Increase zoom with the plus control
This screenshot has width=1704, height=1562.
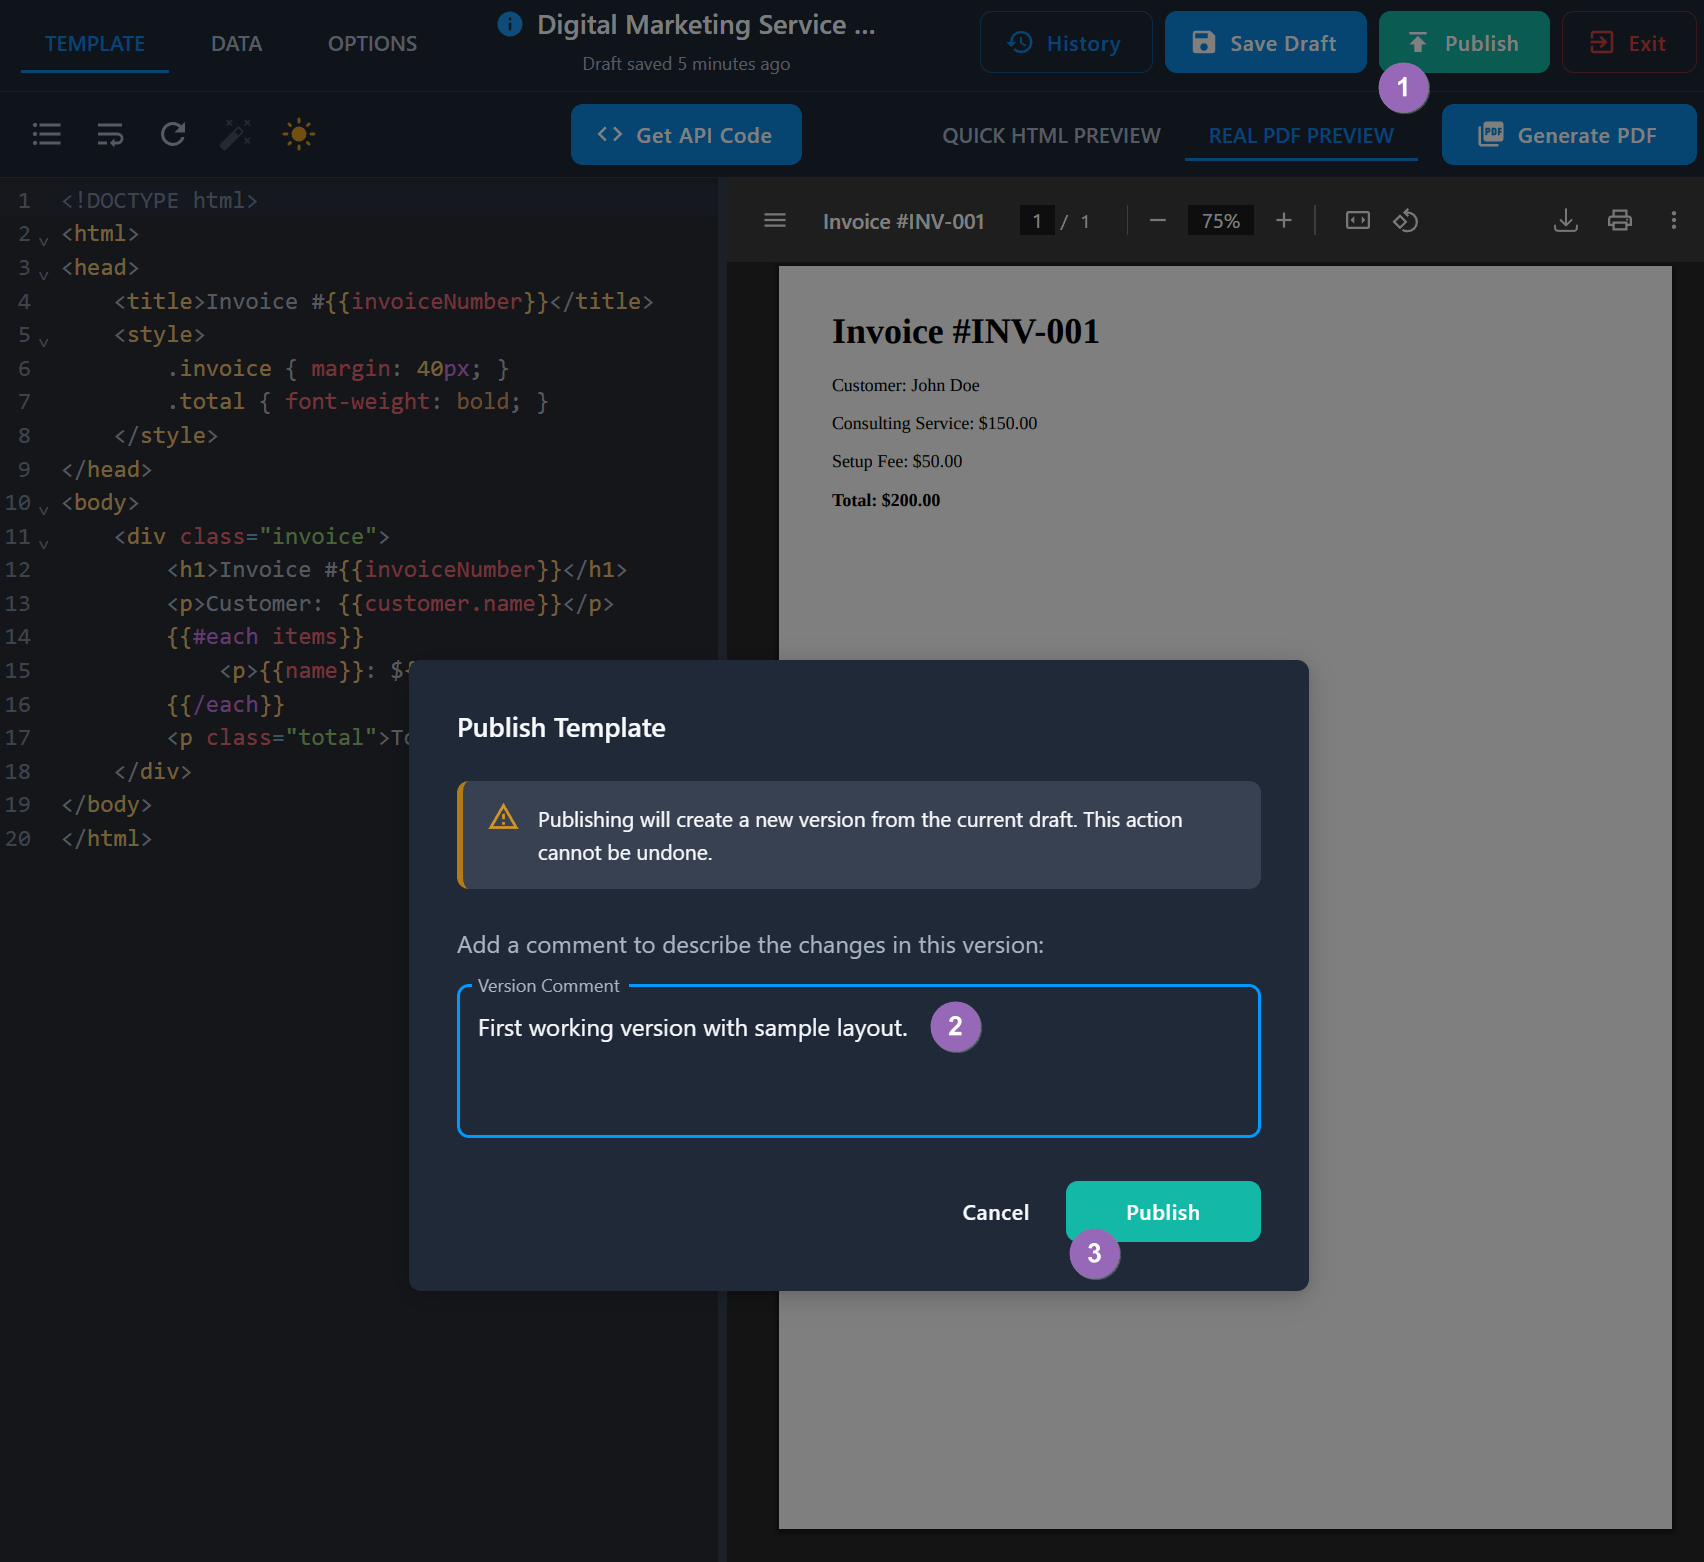pyautogui.click(x=1284, y=220)
